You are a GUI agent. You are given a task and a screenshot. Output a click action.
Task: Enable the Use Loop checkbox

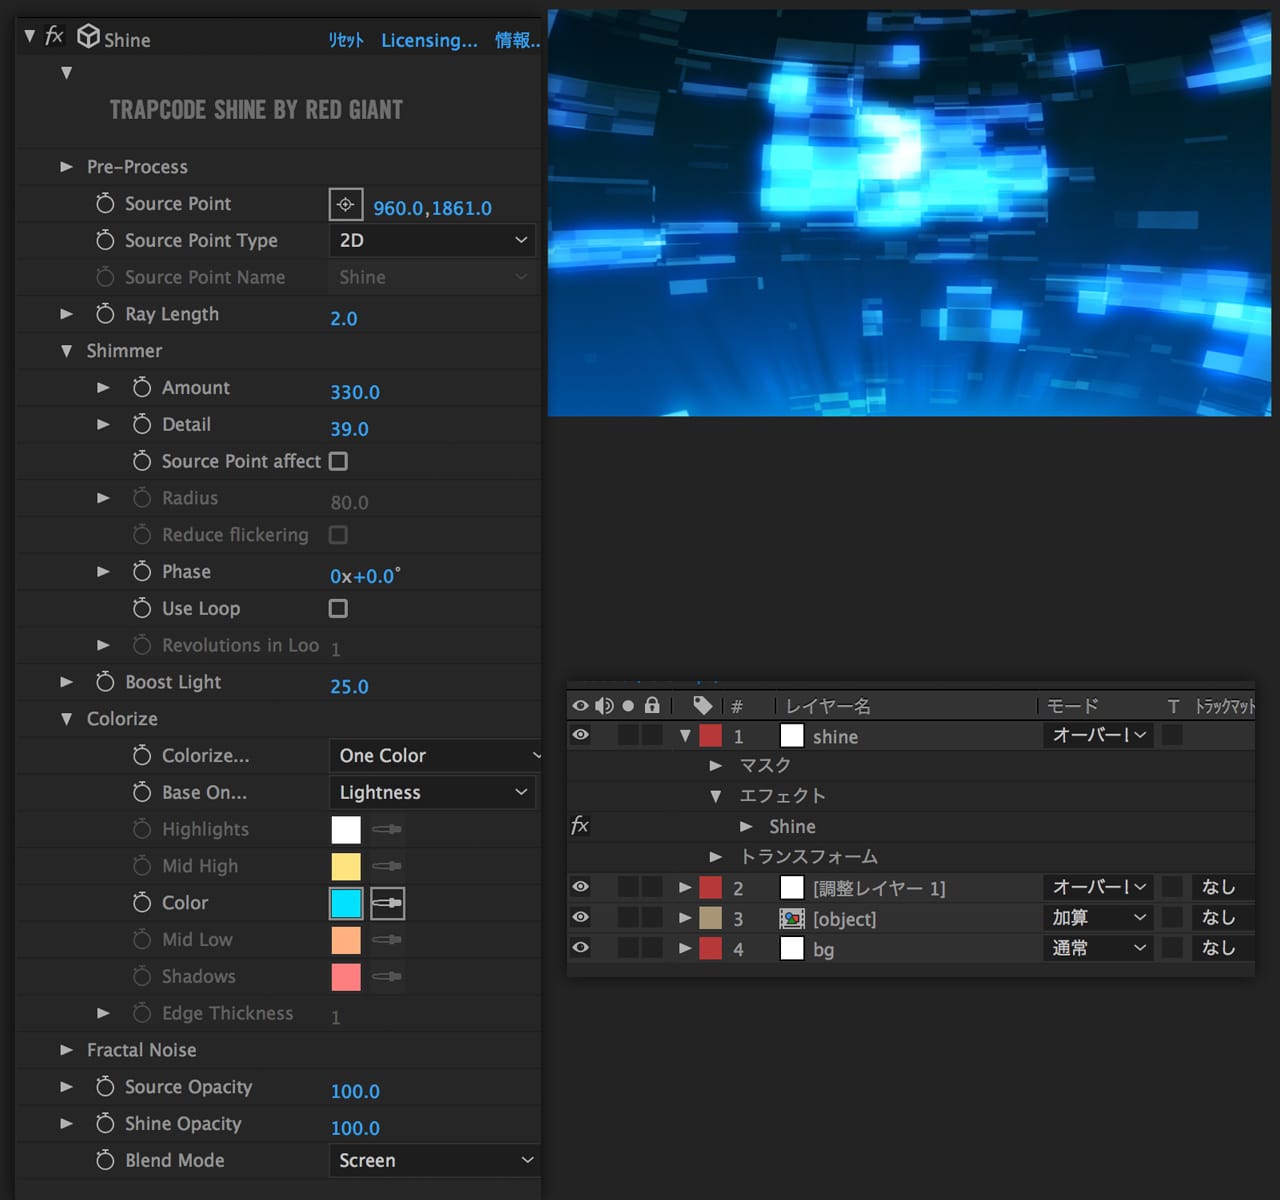pyautogui.click(x=339, y=608)
